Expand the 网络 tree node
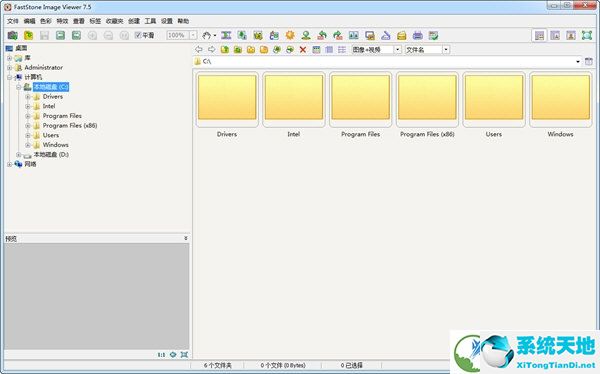The height and width of the screenshot is (374, 600). tap(10, 164)
